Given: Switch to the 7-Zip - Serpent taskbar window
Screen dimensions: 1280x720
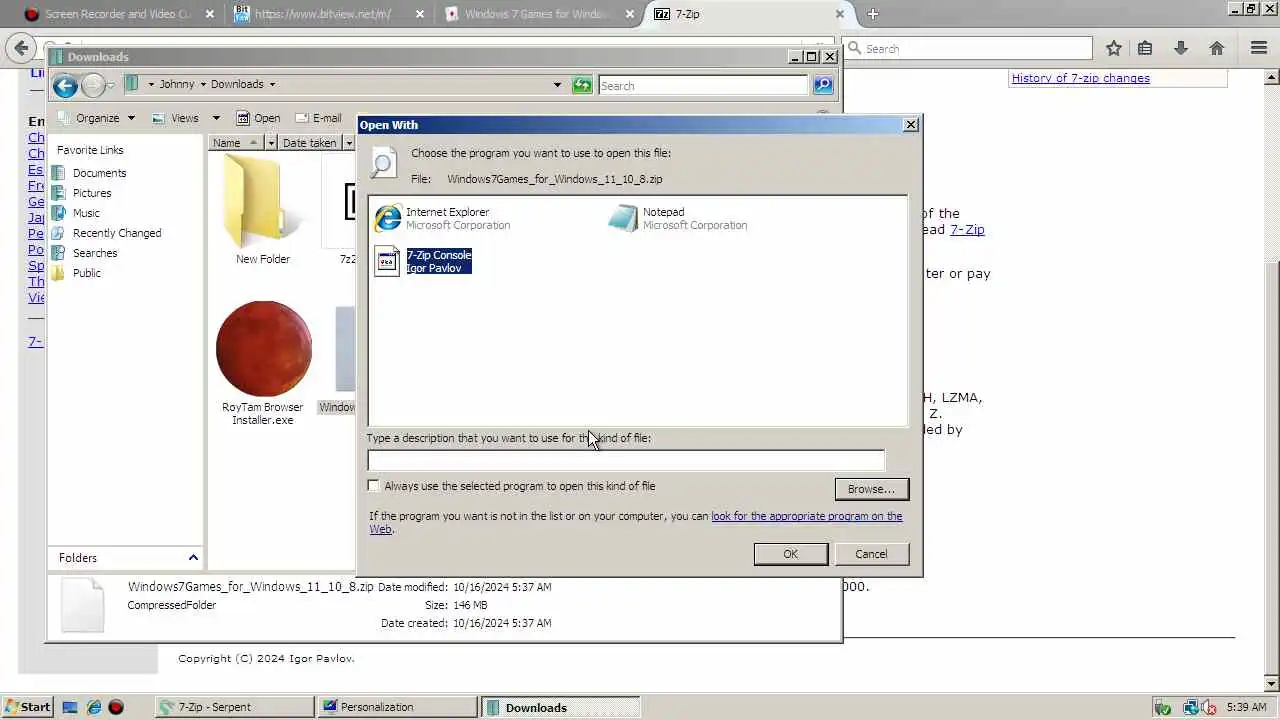Looking at the screenshot, I should [x=235, y=707].
